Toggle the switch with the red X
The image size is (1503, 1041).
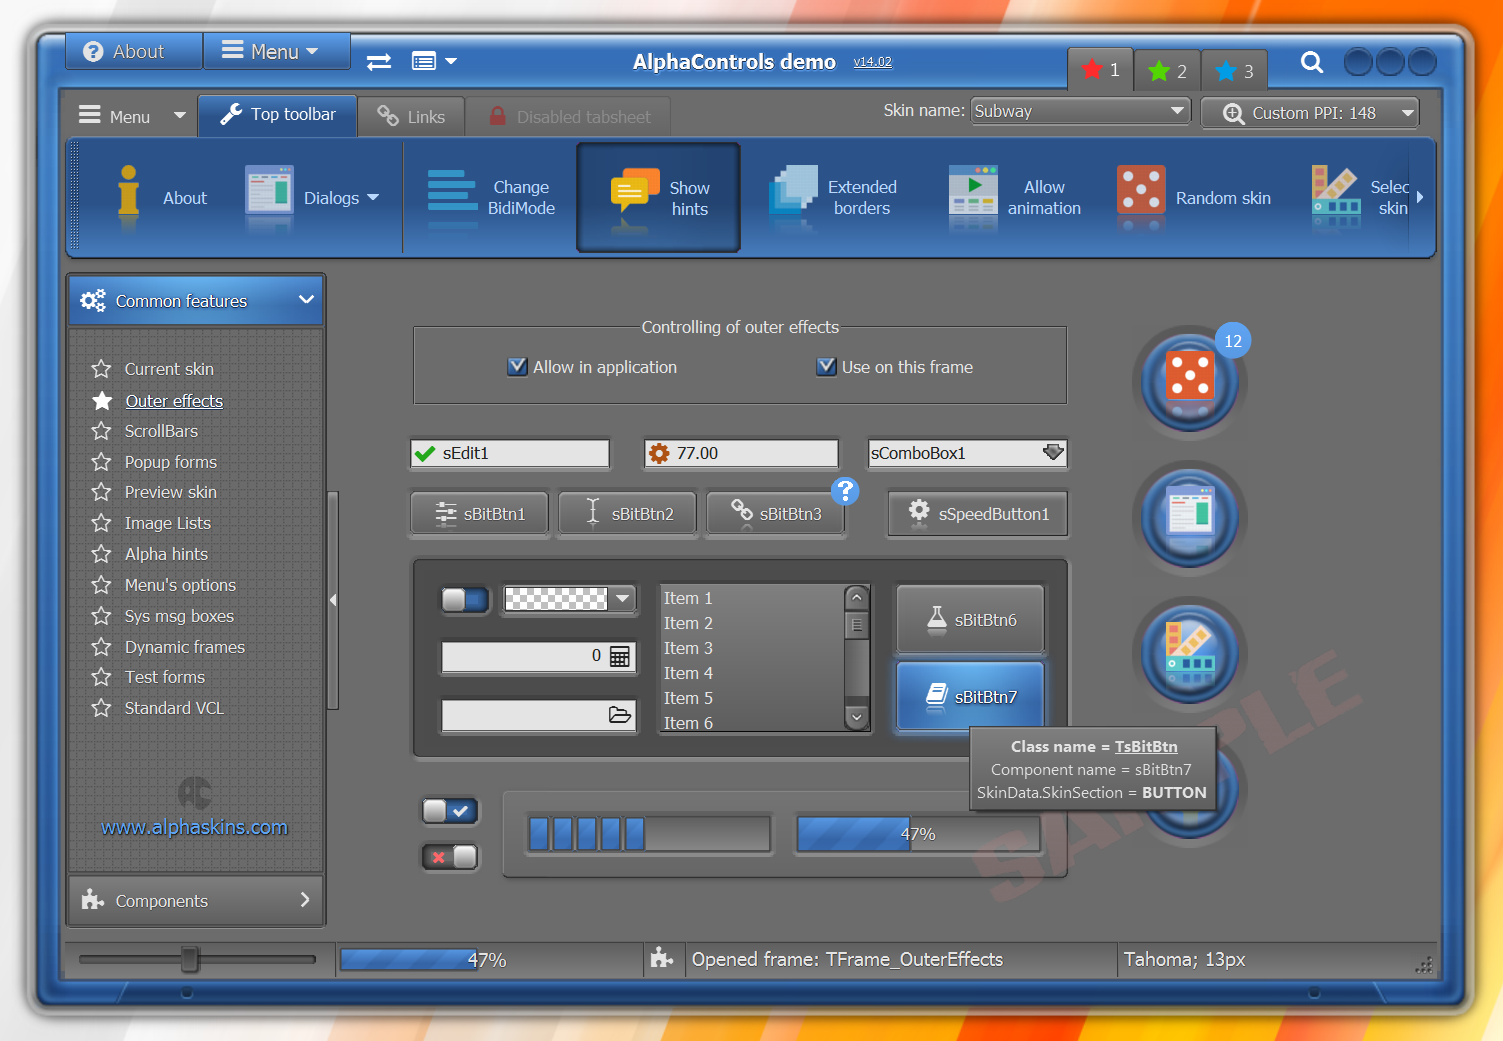click(450, 857)
